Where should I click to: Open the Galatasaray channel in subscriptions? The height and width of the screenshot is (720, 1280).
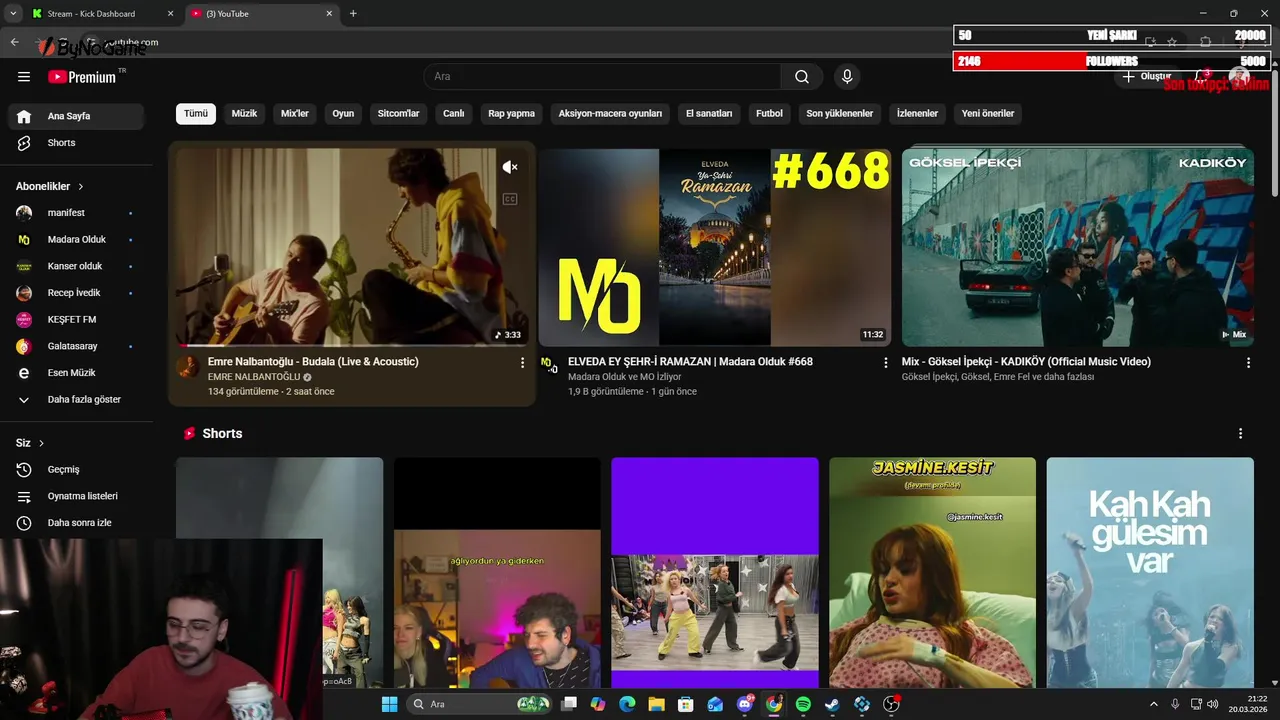pos(76,346)
